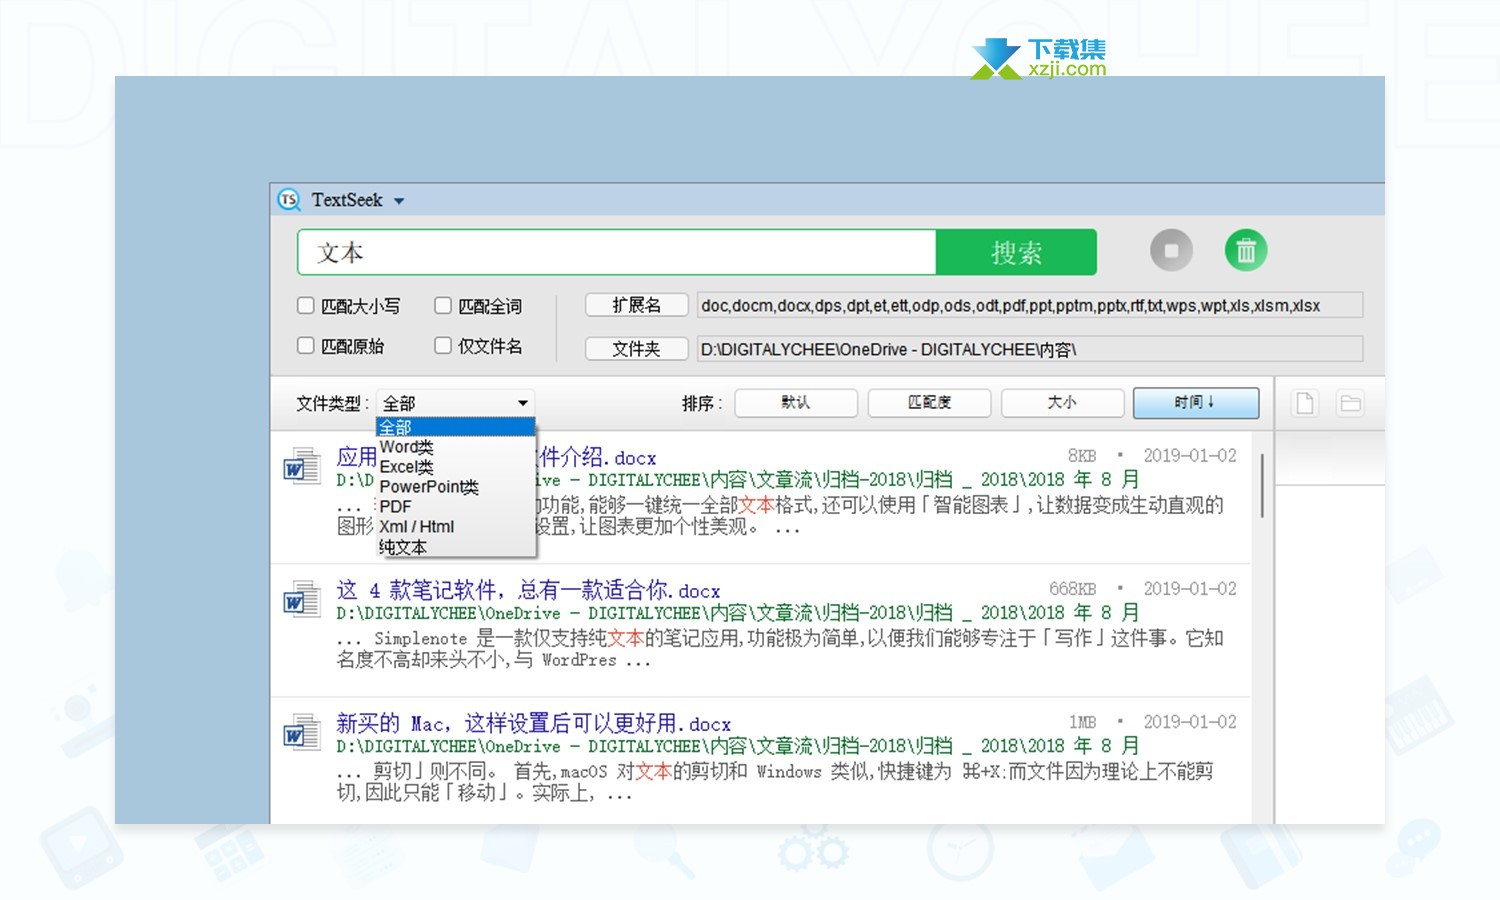Click the folder path text field
1500x900 pixels.
[x=1030, y=349]
